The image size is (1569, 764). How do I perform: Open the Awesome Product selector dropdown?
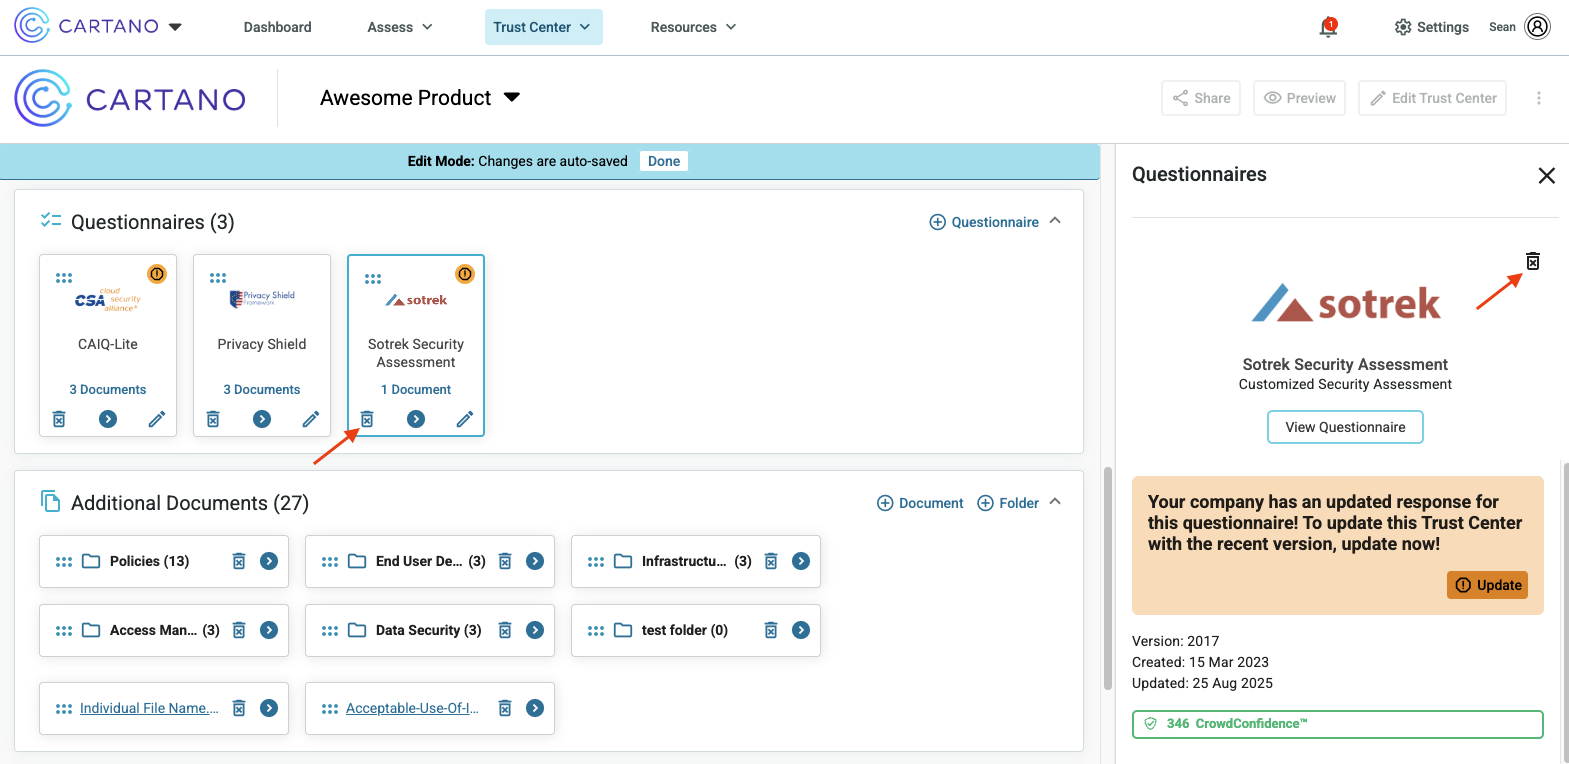tap(512, 98)
